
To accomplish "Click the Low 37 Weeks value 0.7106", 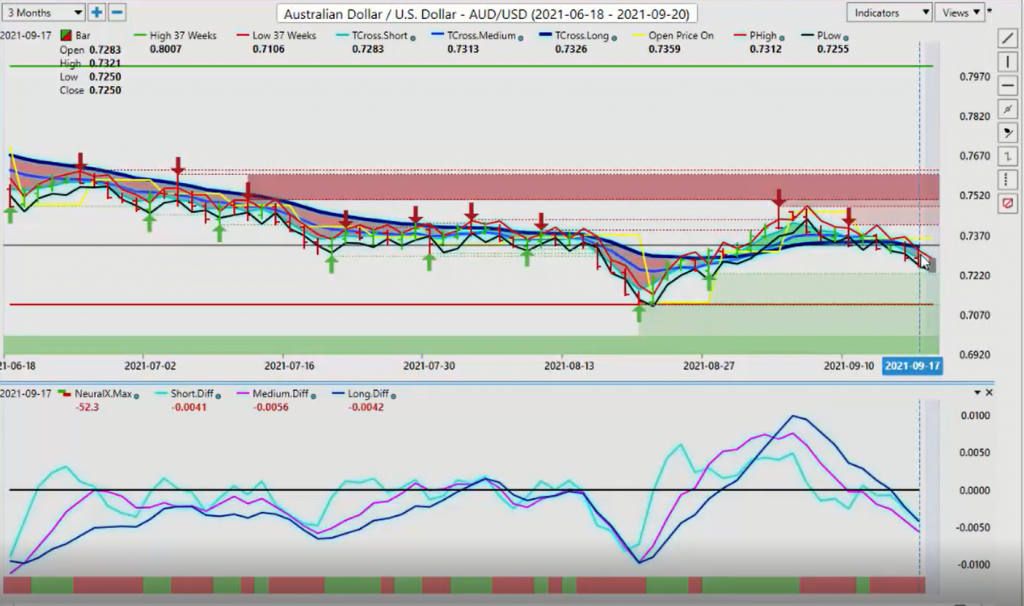I will click(268, 49).
